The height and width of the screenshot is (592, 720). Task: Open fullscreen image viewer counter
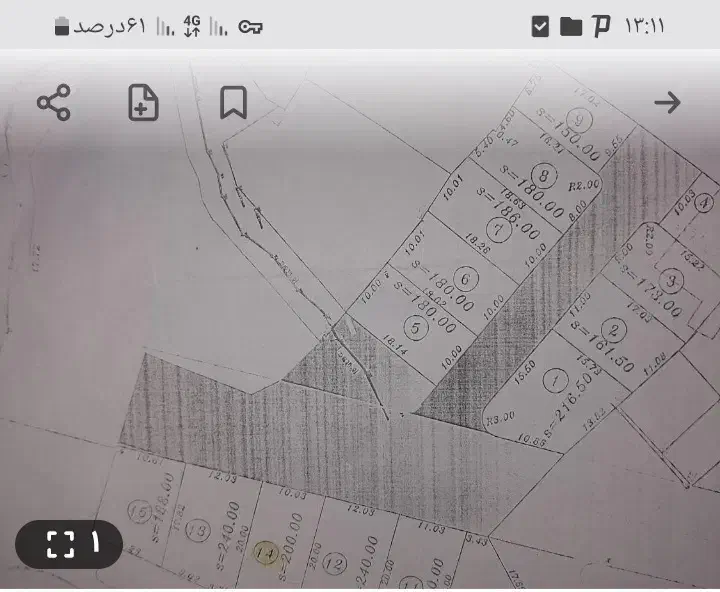coord(69,544)
